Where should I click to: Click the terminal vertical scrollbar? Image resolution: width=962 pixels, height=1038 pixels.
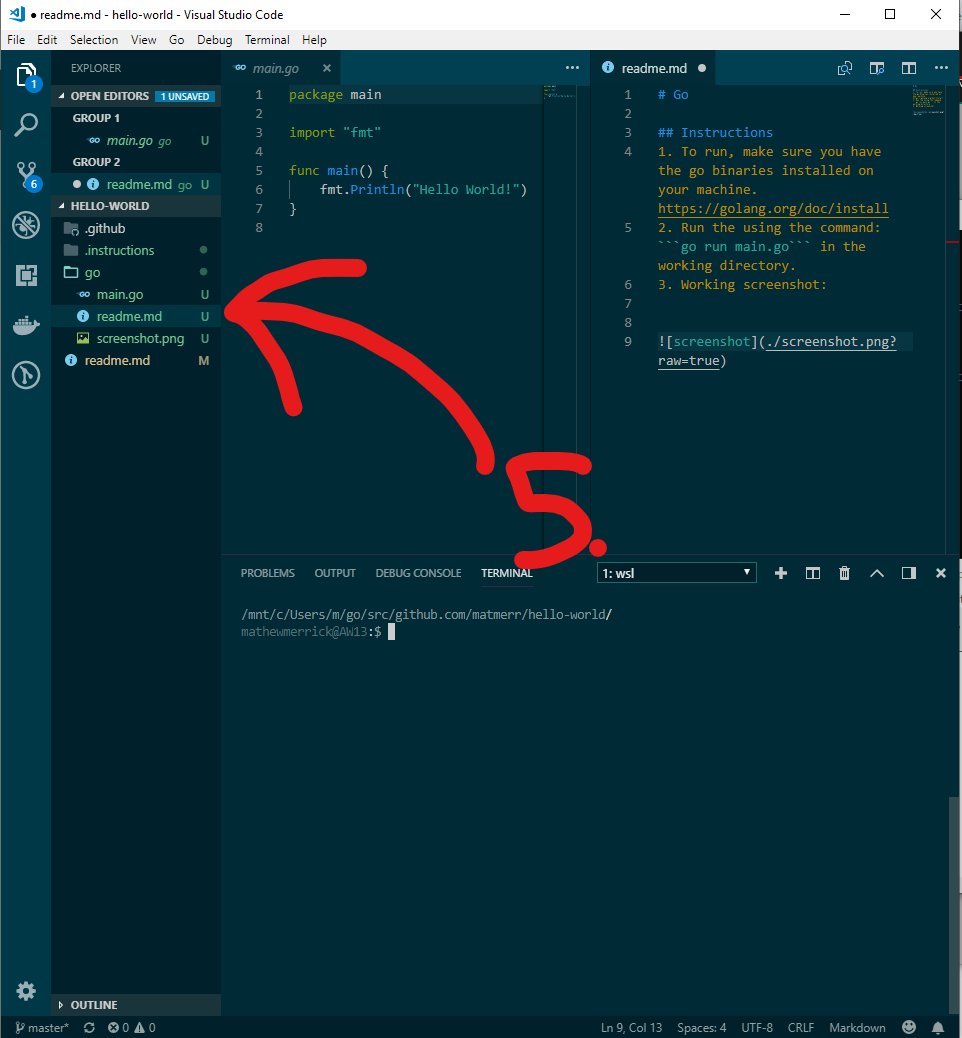(954, 904)
